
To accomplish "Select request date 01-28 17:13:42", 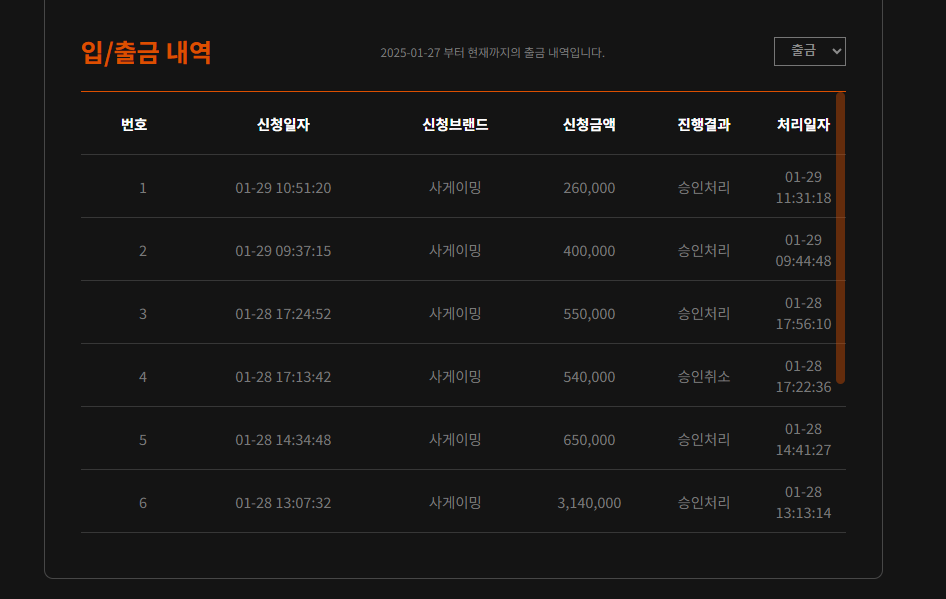I will click(283, 376).
